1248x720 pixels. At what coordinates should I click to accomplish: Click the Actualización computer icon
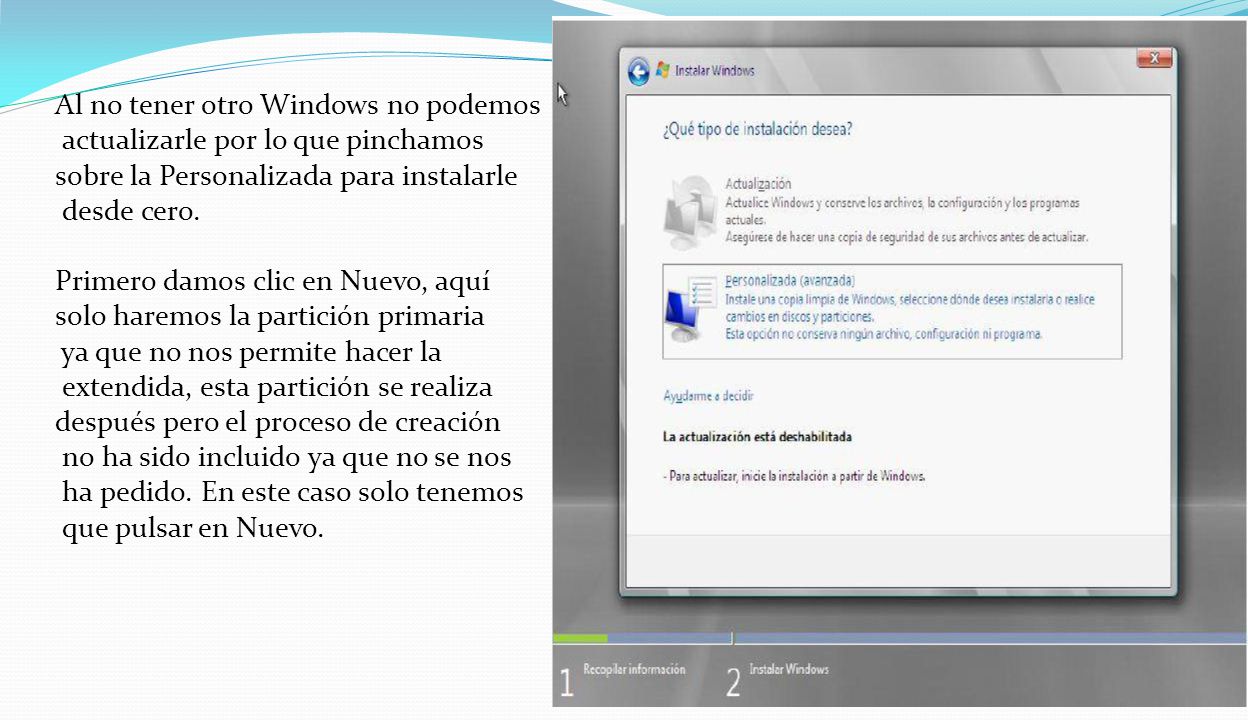pos(690,213)
